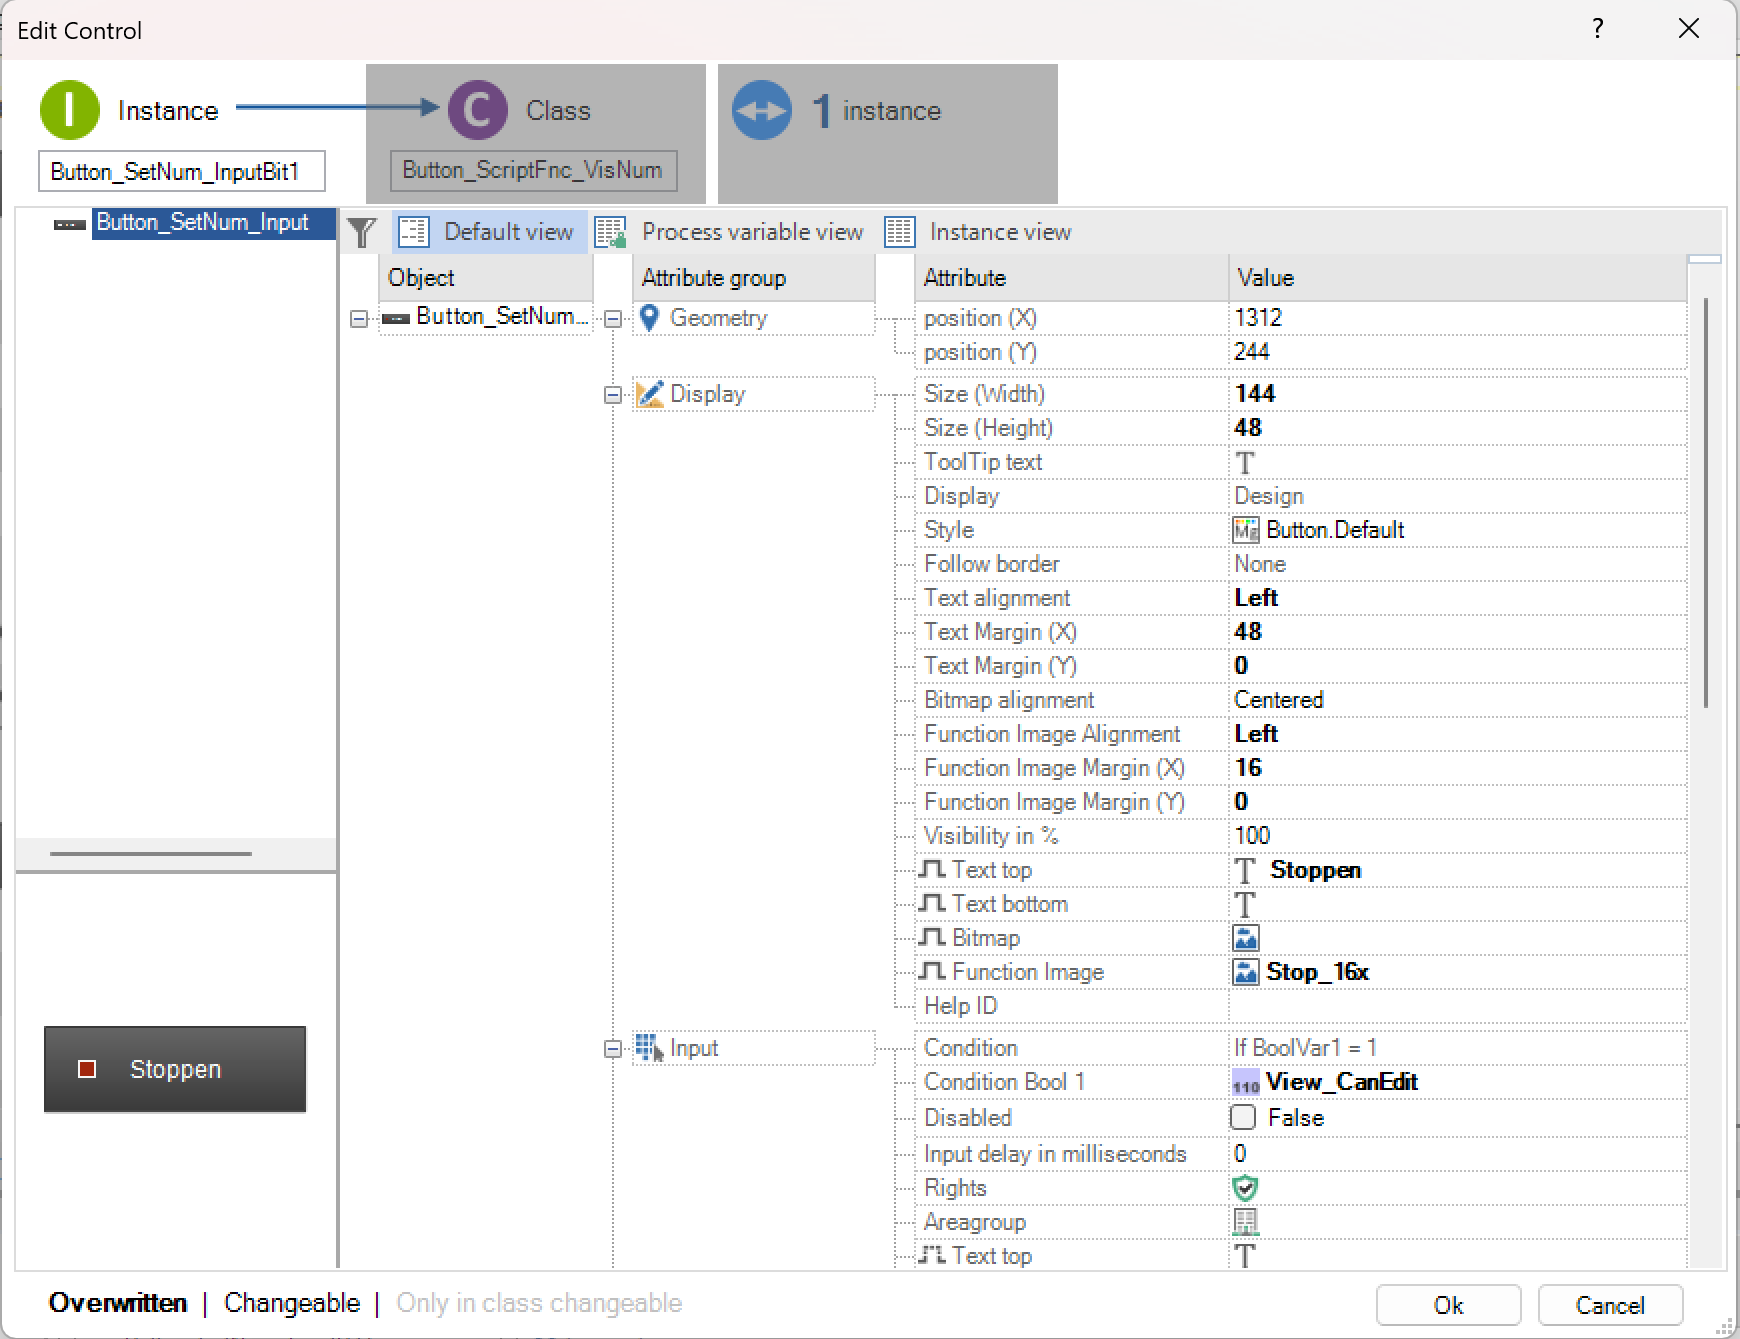Viewport: 1740px width, 1339px height.
Task: Collapse the Button_SetNum object node
Action: point(359,319)
